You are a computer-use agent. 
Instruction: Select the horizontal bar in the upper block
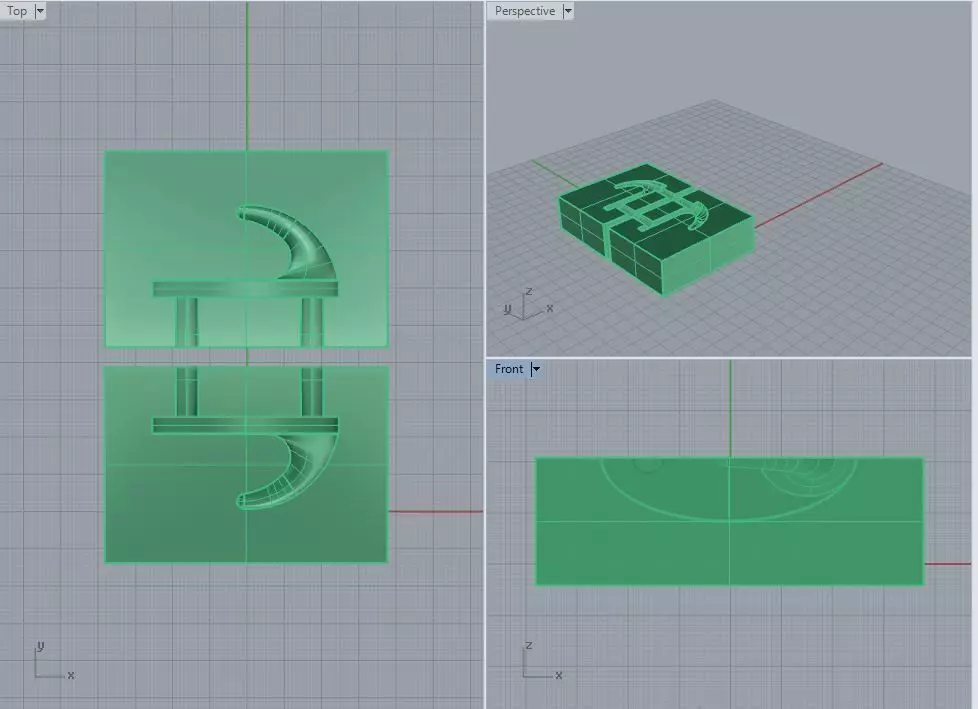245,289
